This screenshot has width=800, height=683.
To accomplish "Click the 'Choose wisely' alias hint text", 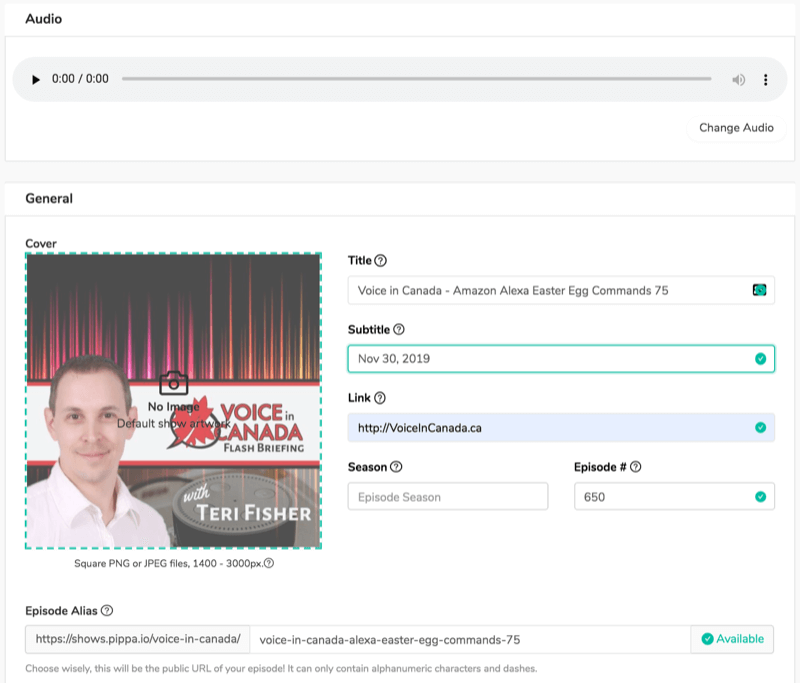I will tap(281, 668).
